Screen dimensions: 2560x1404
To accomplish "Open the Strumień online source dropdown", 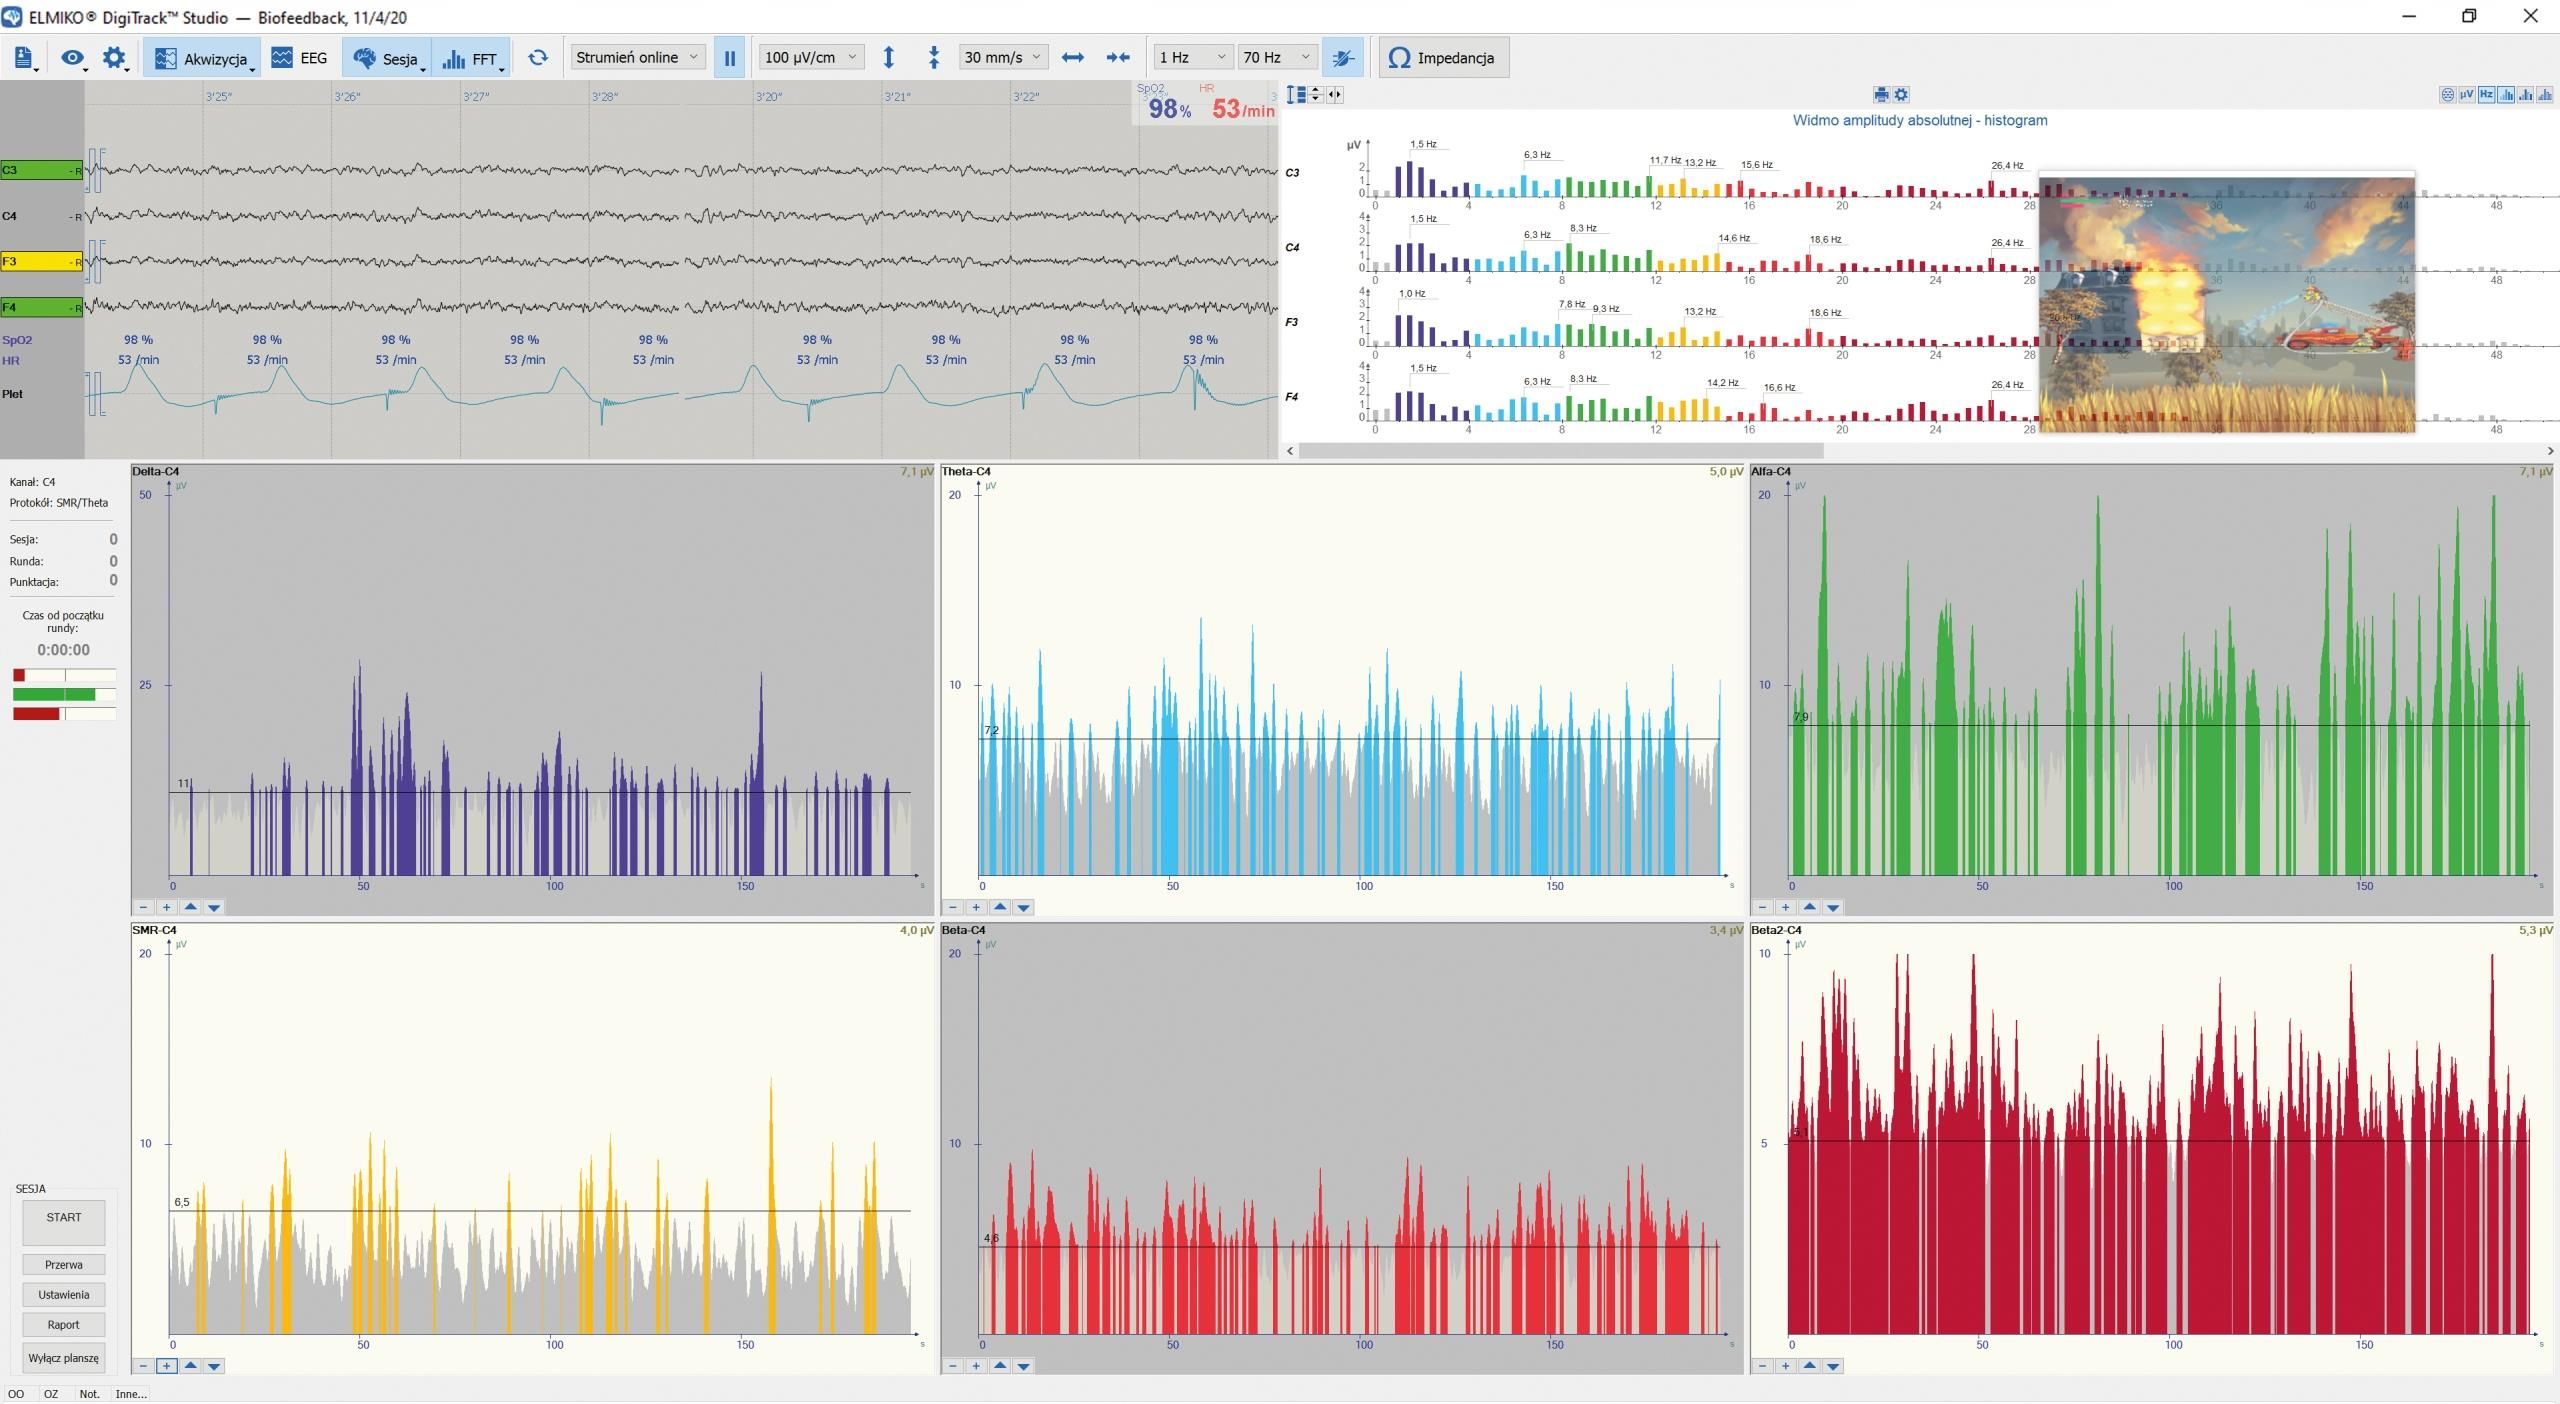I will [637, 58].
